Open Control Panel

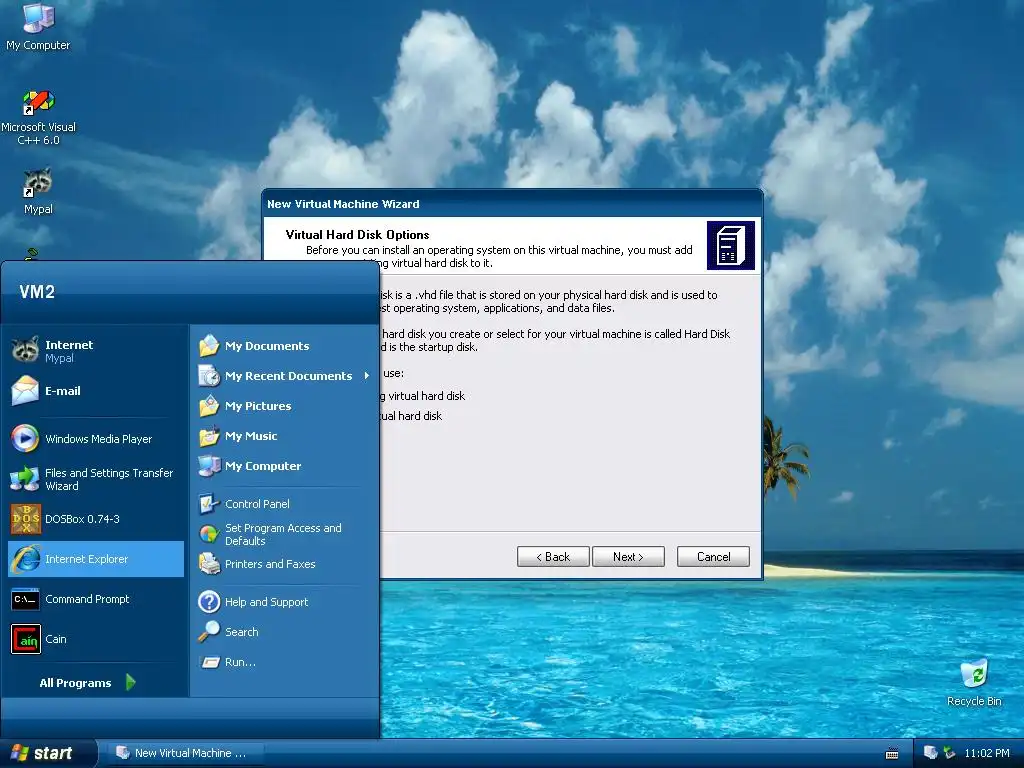tap(285, 504)
